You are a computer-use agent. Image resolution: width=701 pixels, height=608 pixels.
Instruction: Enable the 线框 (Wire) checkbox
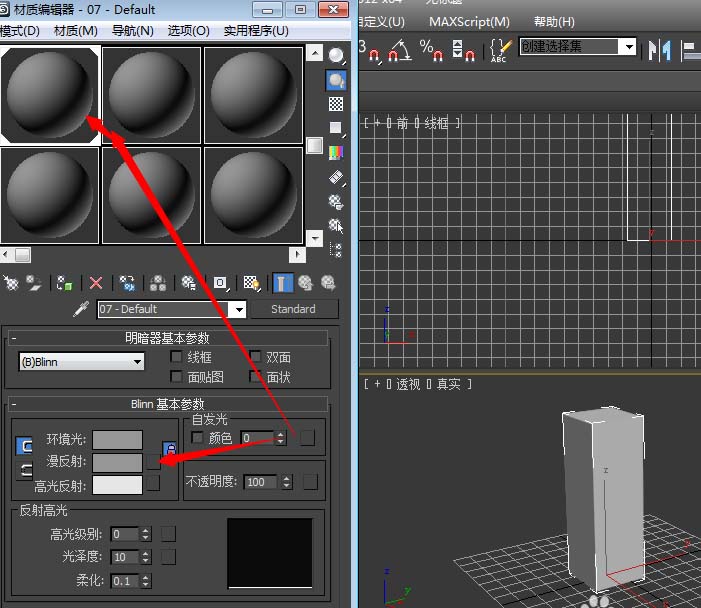pyautogui.click(x=176, y=357)
